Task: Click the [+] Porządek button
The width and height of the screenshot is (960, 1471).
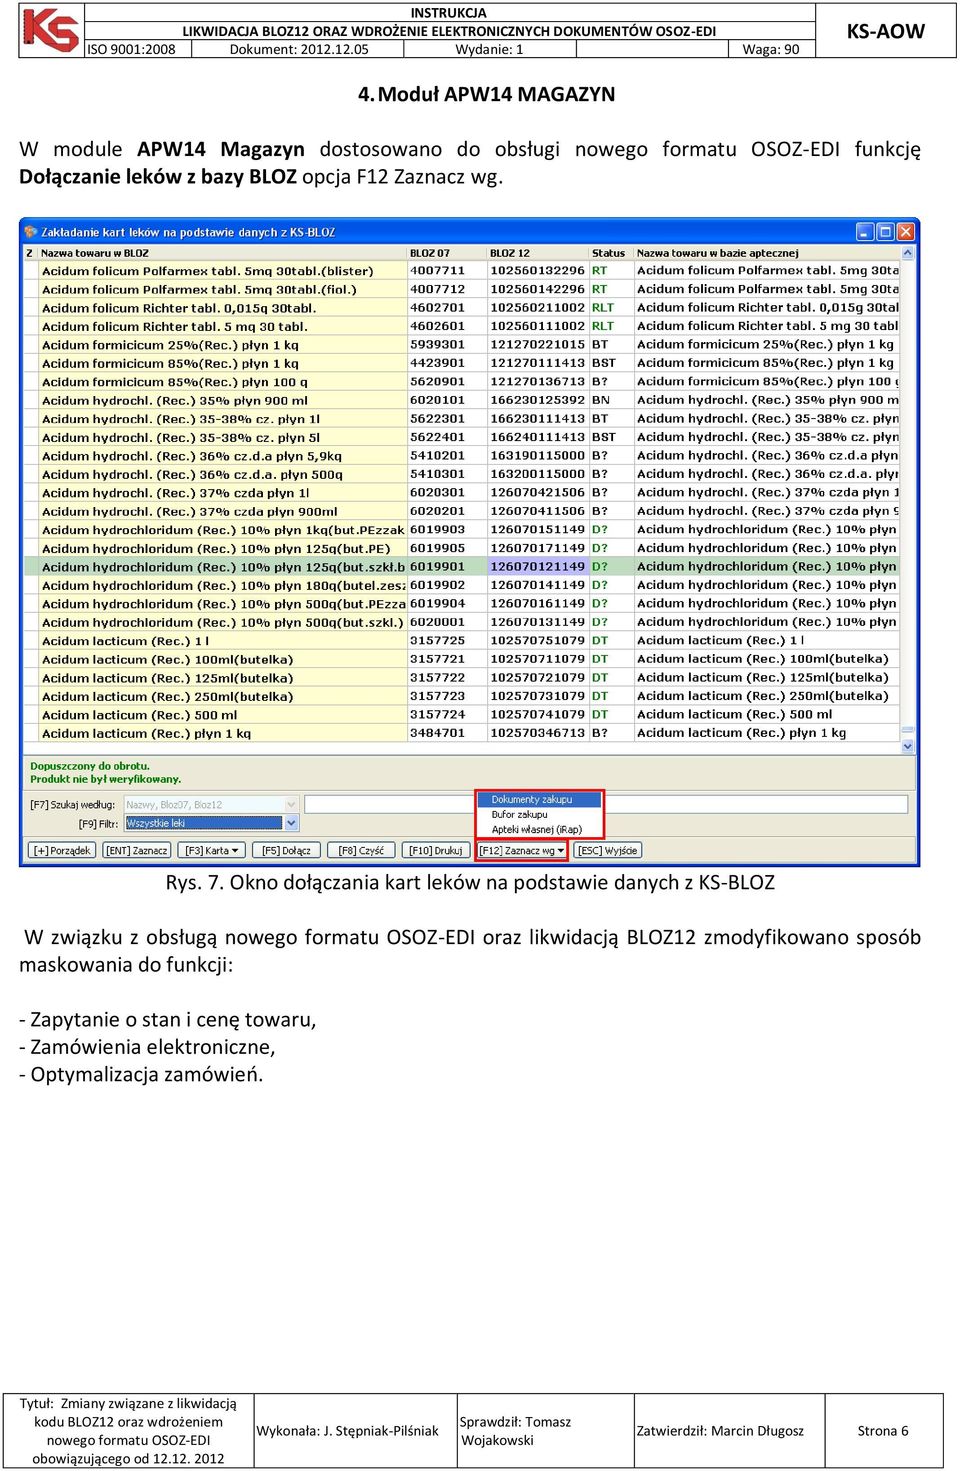Action: click(62, 851)
